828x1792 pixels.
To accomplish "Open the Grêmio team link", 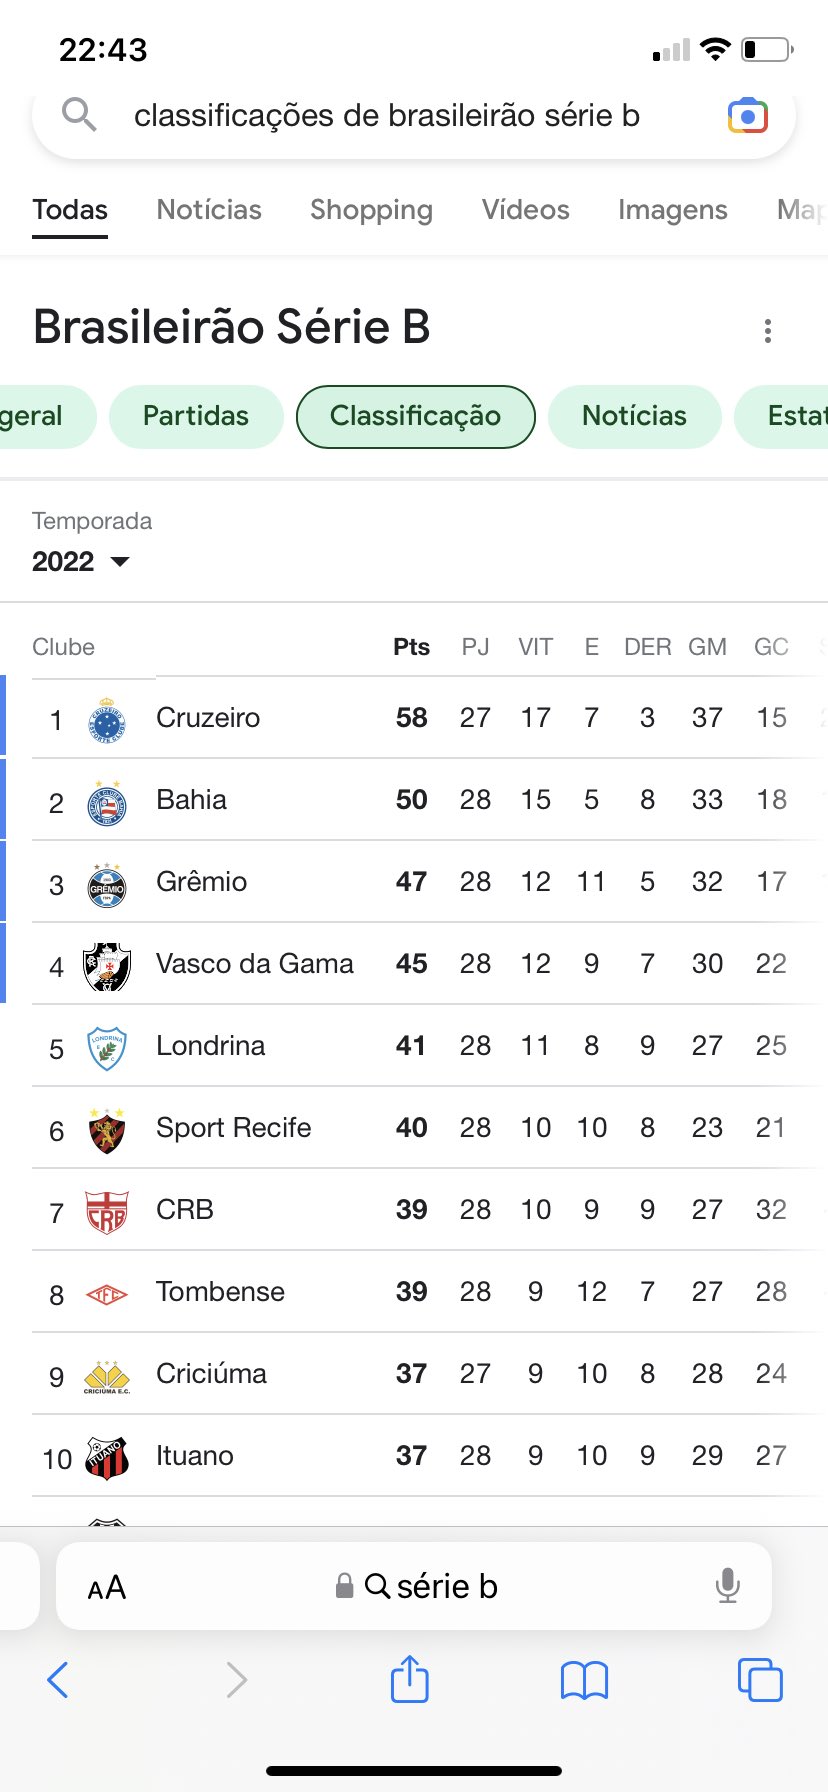I will pos(201,882).
